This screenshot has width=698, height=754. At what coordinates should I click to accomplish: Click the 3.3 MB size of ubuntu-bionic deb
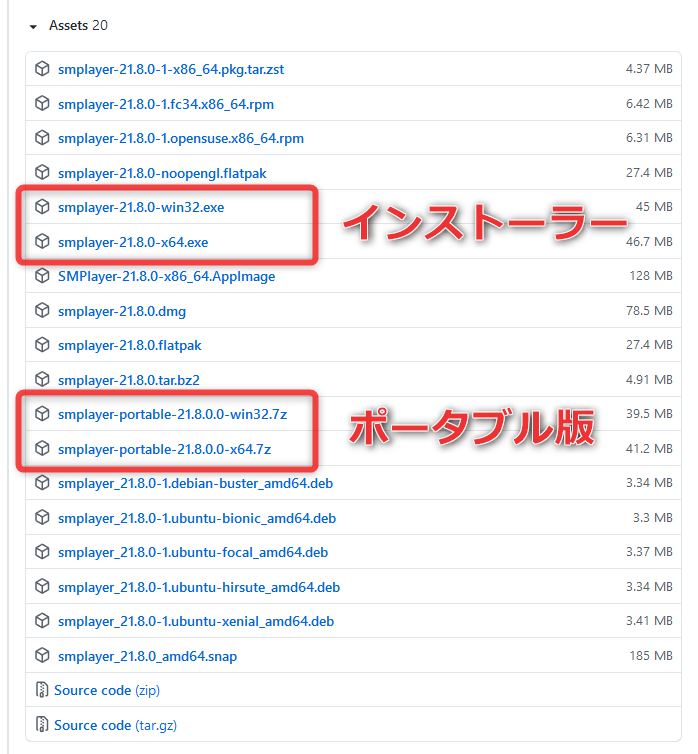652,518
